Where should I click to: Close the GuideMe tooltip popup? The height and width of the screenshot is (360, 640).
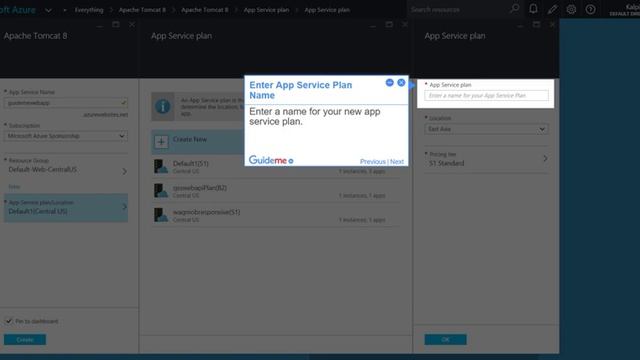pos(401,82)
